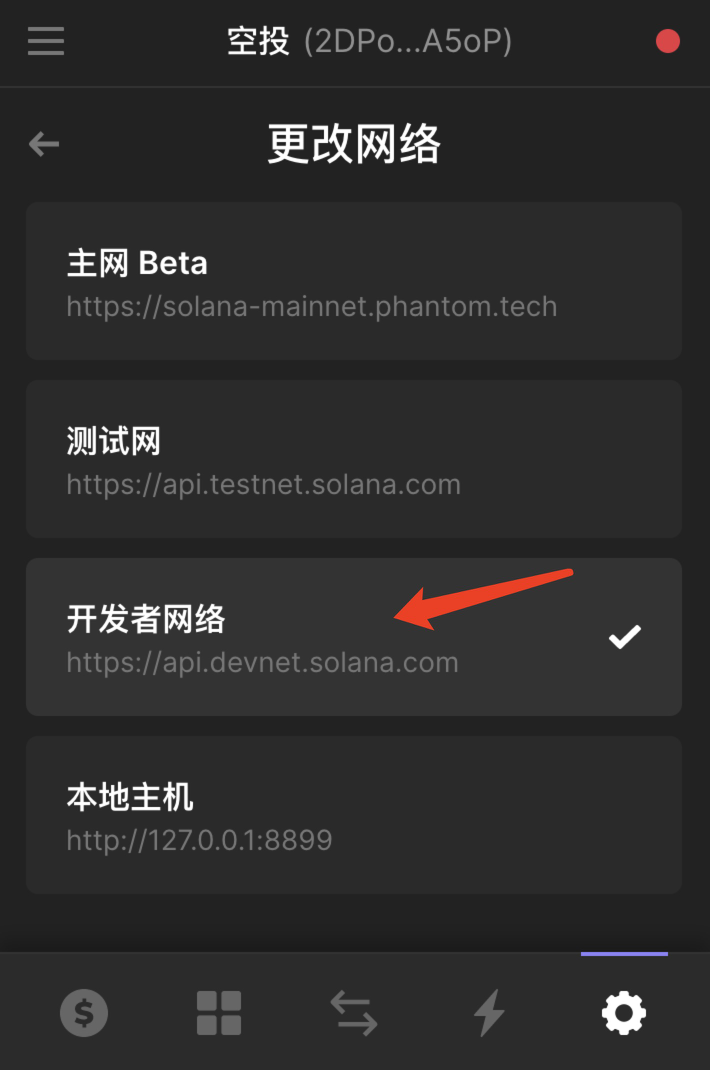The image size is (710, 1070).
Task: Click the 更改网络 page heading
Action: 354,145
